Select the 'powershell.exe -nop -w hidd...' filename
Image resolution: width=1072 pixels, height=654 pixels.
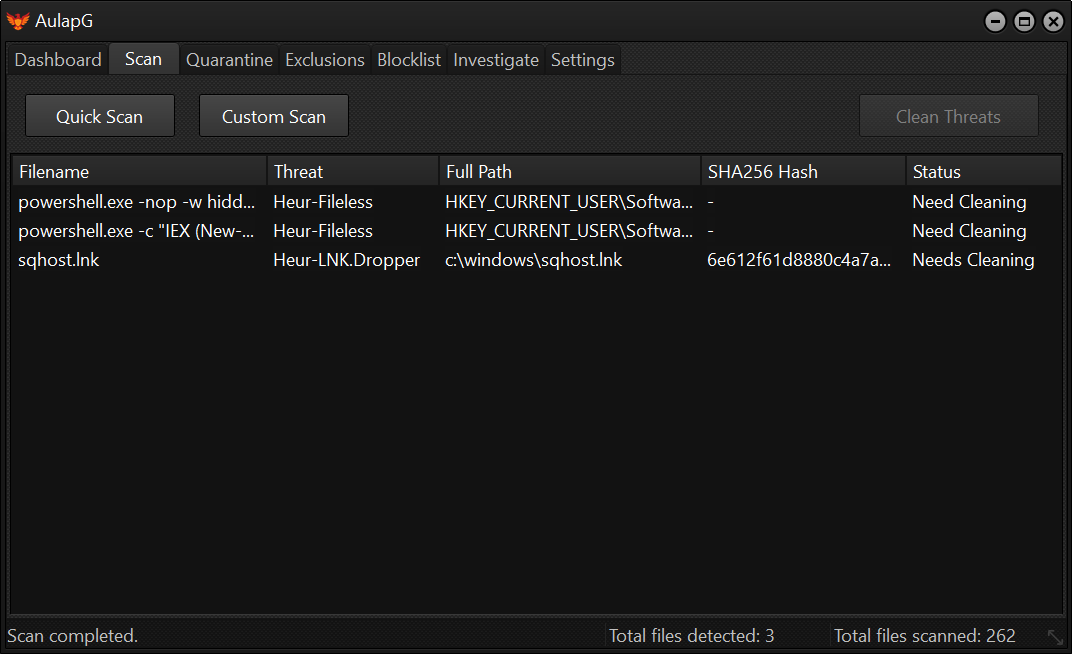pos(136,202)
